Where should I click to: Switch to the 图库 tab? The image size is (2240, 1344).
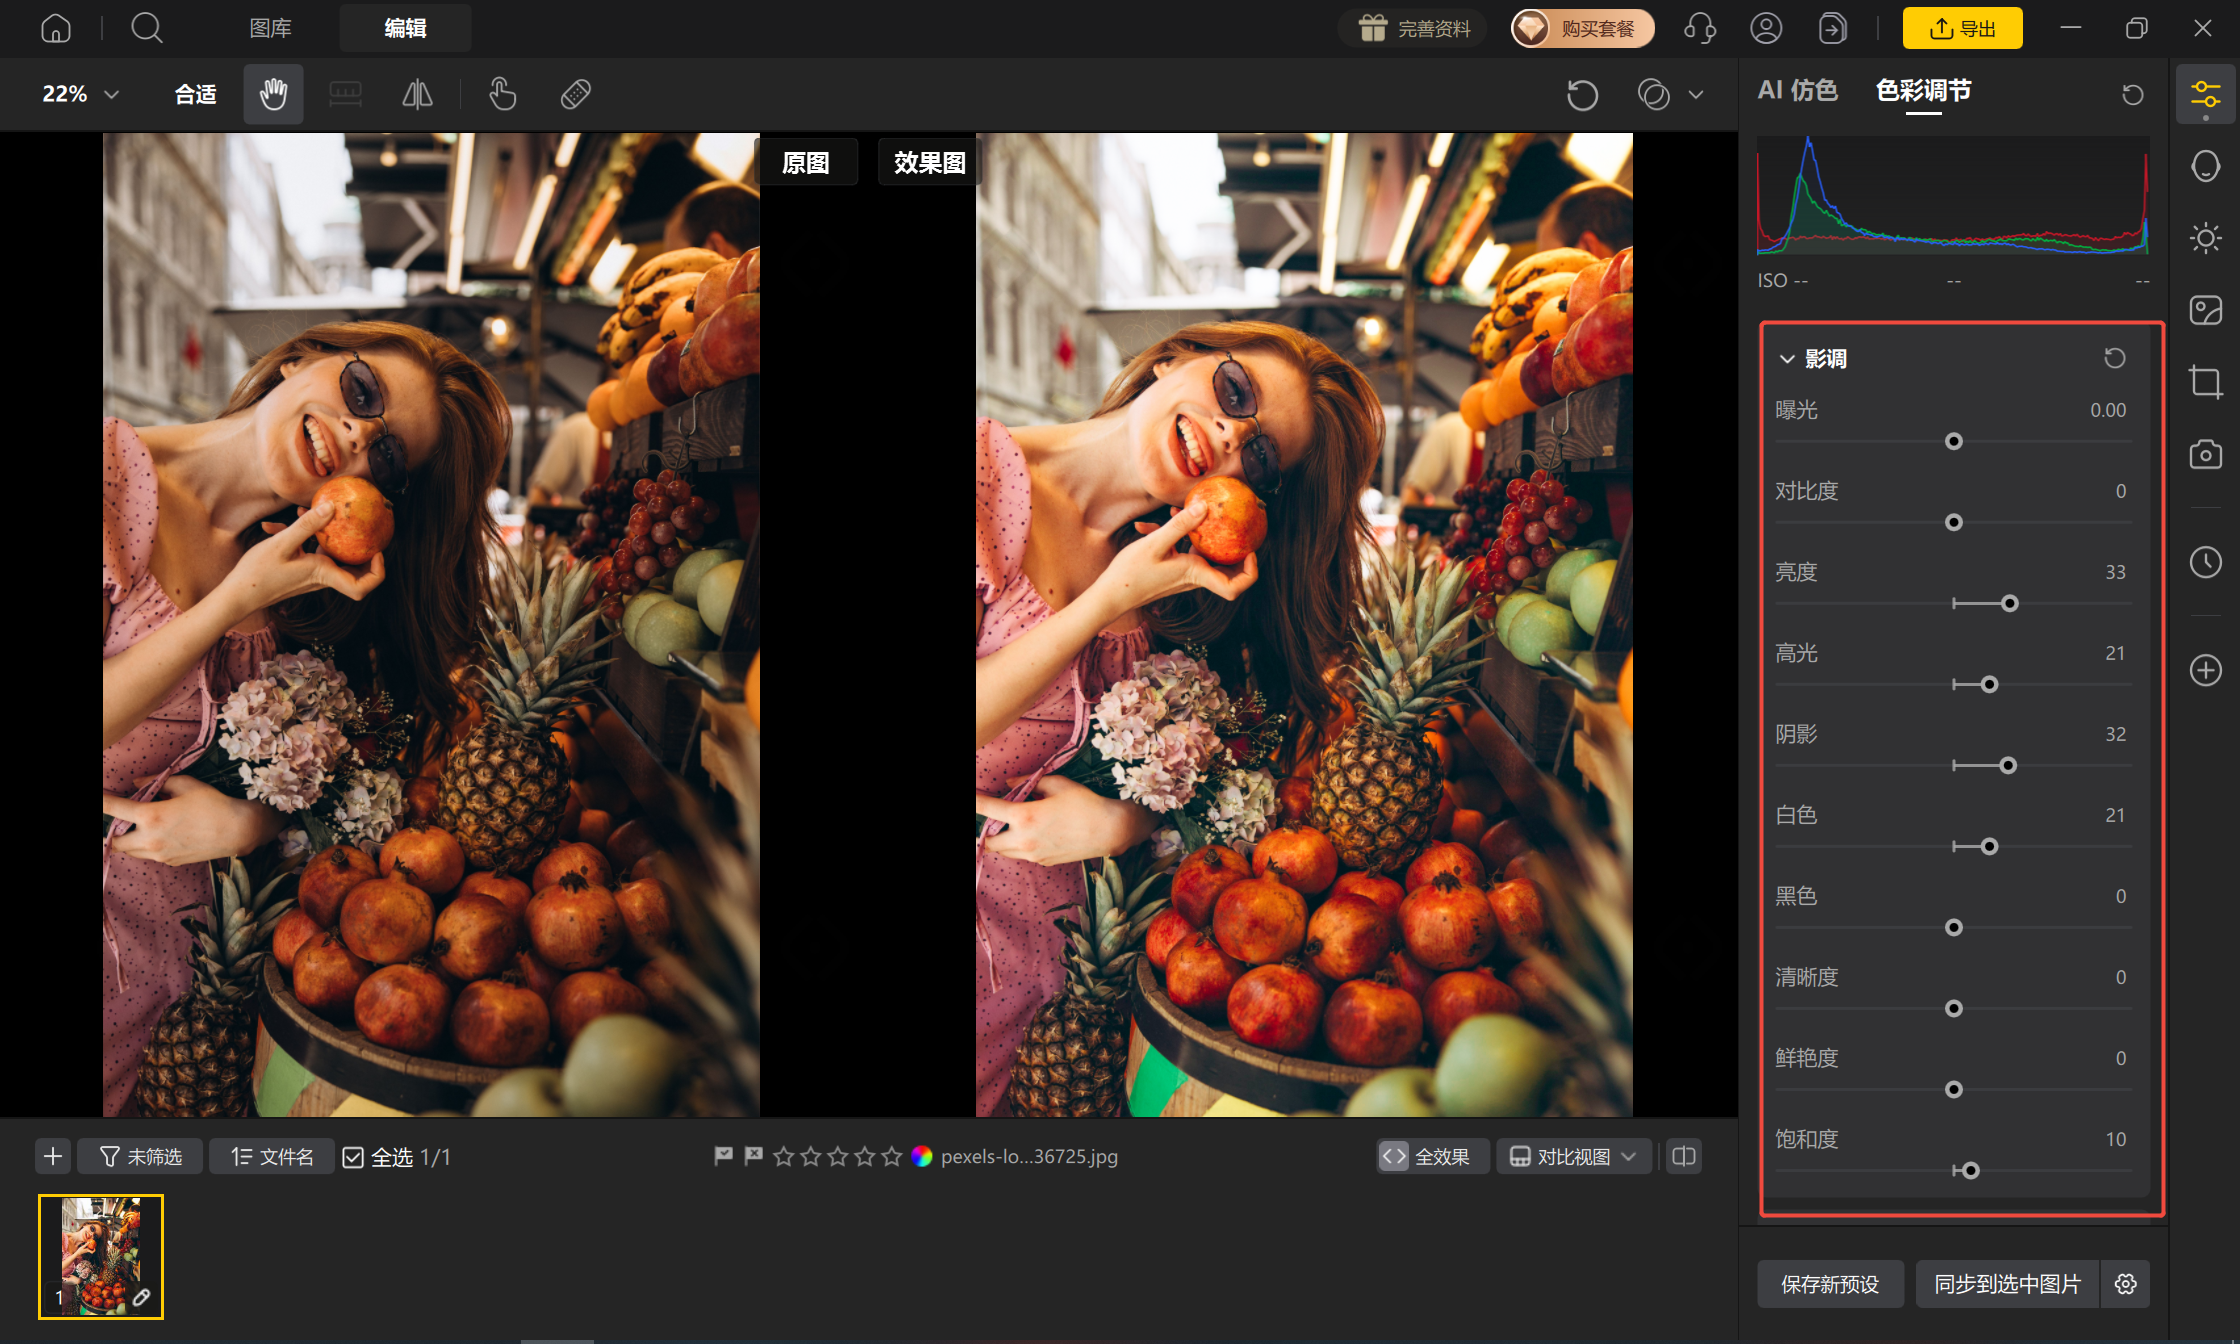click(270, 28)
